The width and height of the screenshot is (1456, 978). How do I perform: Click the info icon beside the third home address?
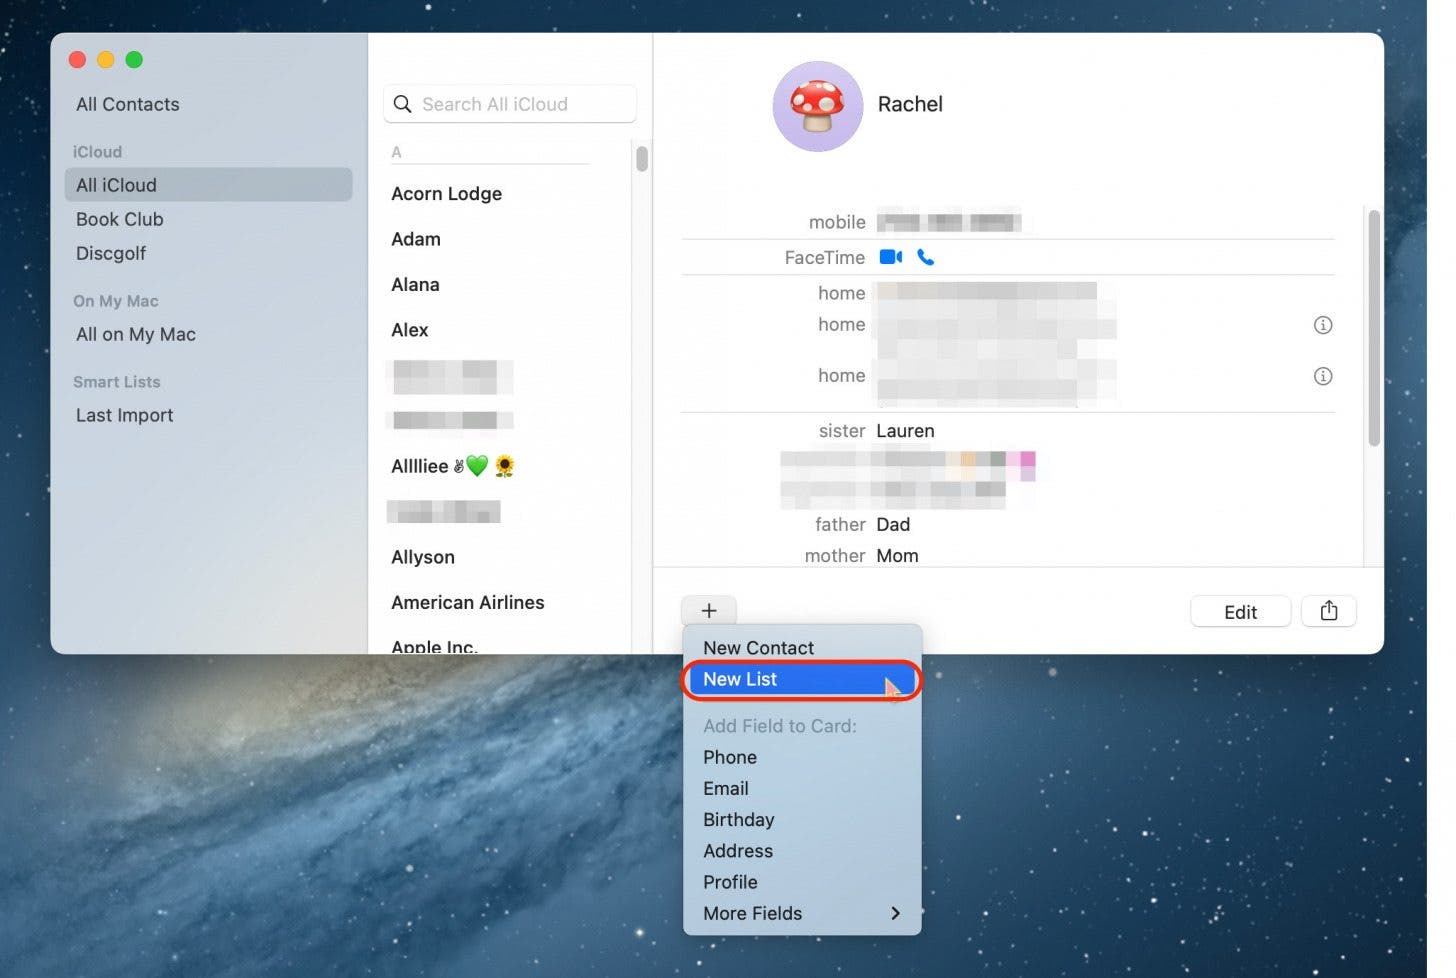click(1322, 376)
